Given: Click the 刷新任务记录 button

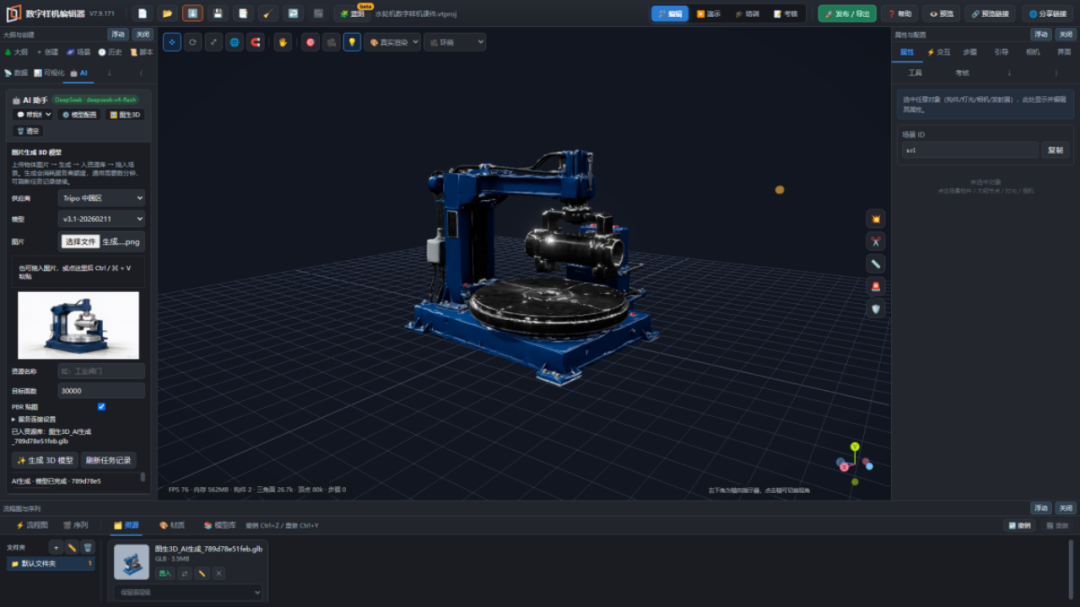Looking at the screenshot, I should (x=108, y=460).
